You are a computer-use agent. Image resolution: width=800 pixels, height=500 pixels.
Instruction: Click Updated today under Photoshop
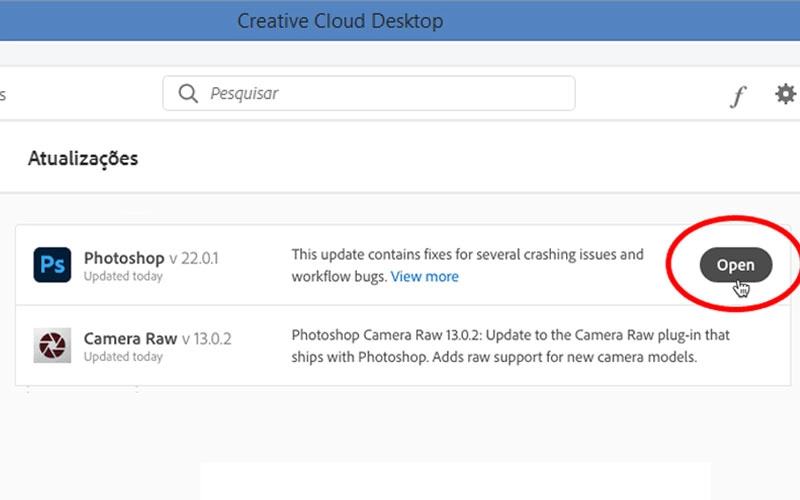click(x=123, y=276)
